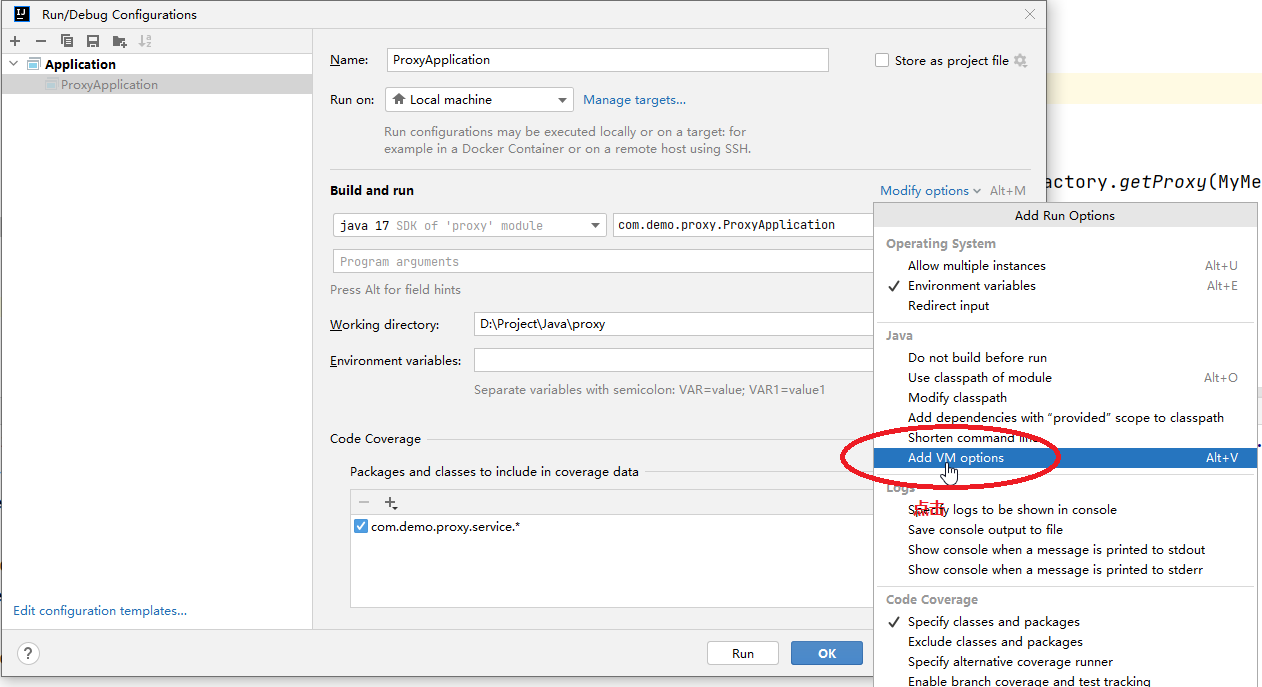The width and height of the screenshot is (1262, 687).
Task: Uncheck com.demo.proxy.service.* coverage entry
Action: click(x=361, y=527)
